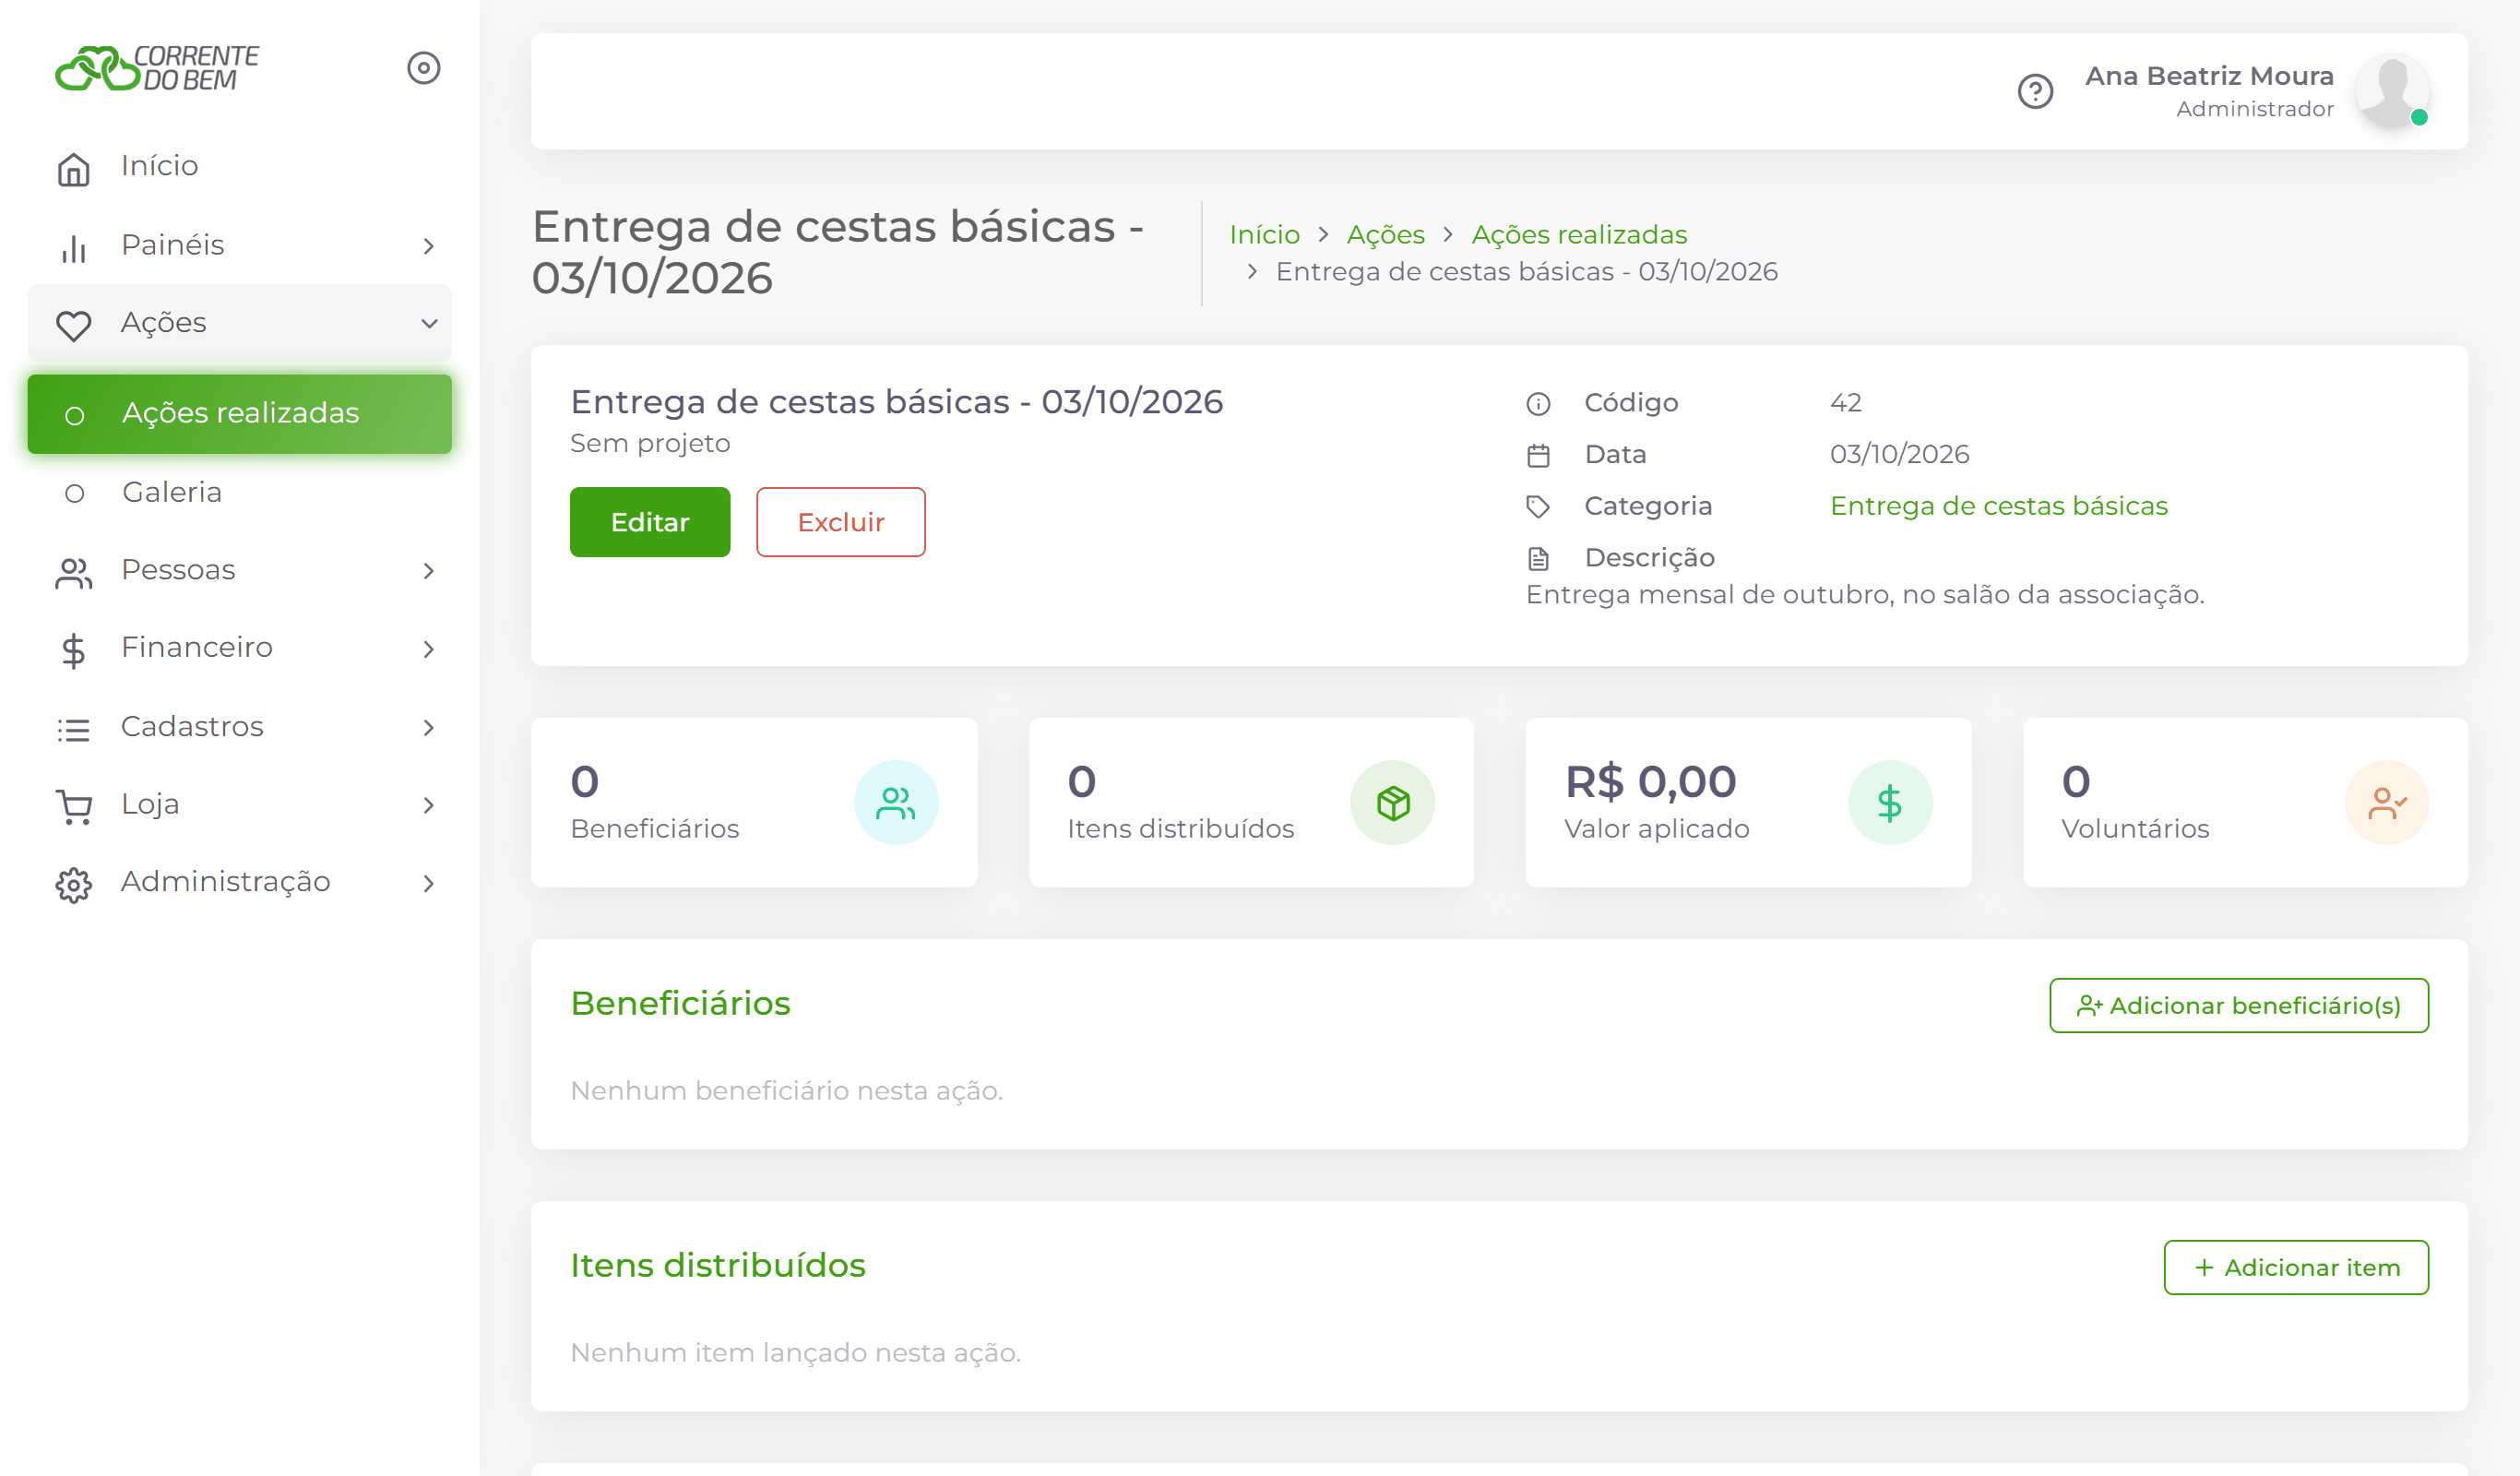Expand the Financeiro chevron
Viewport: 2520px width, 1476px height.
(x=429, y=649)
